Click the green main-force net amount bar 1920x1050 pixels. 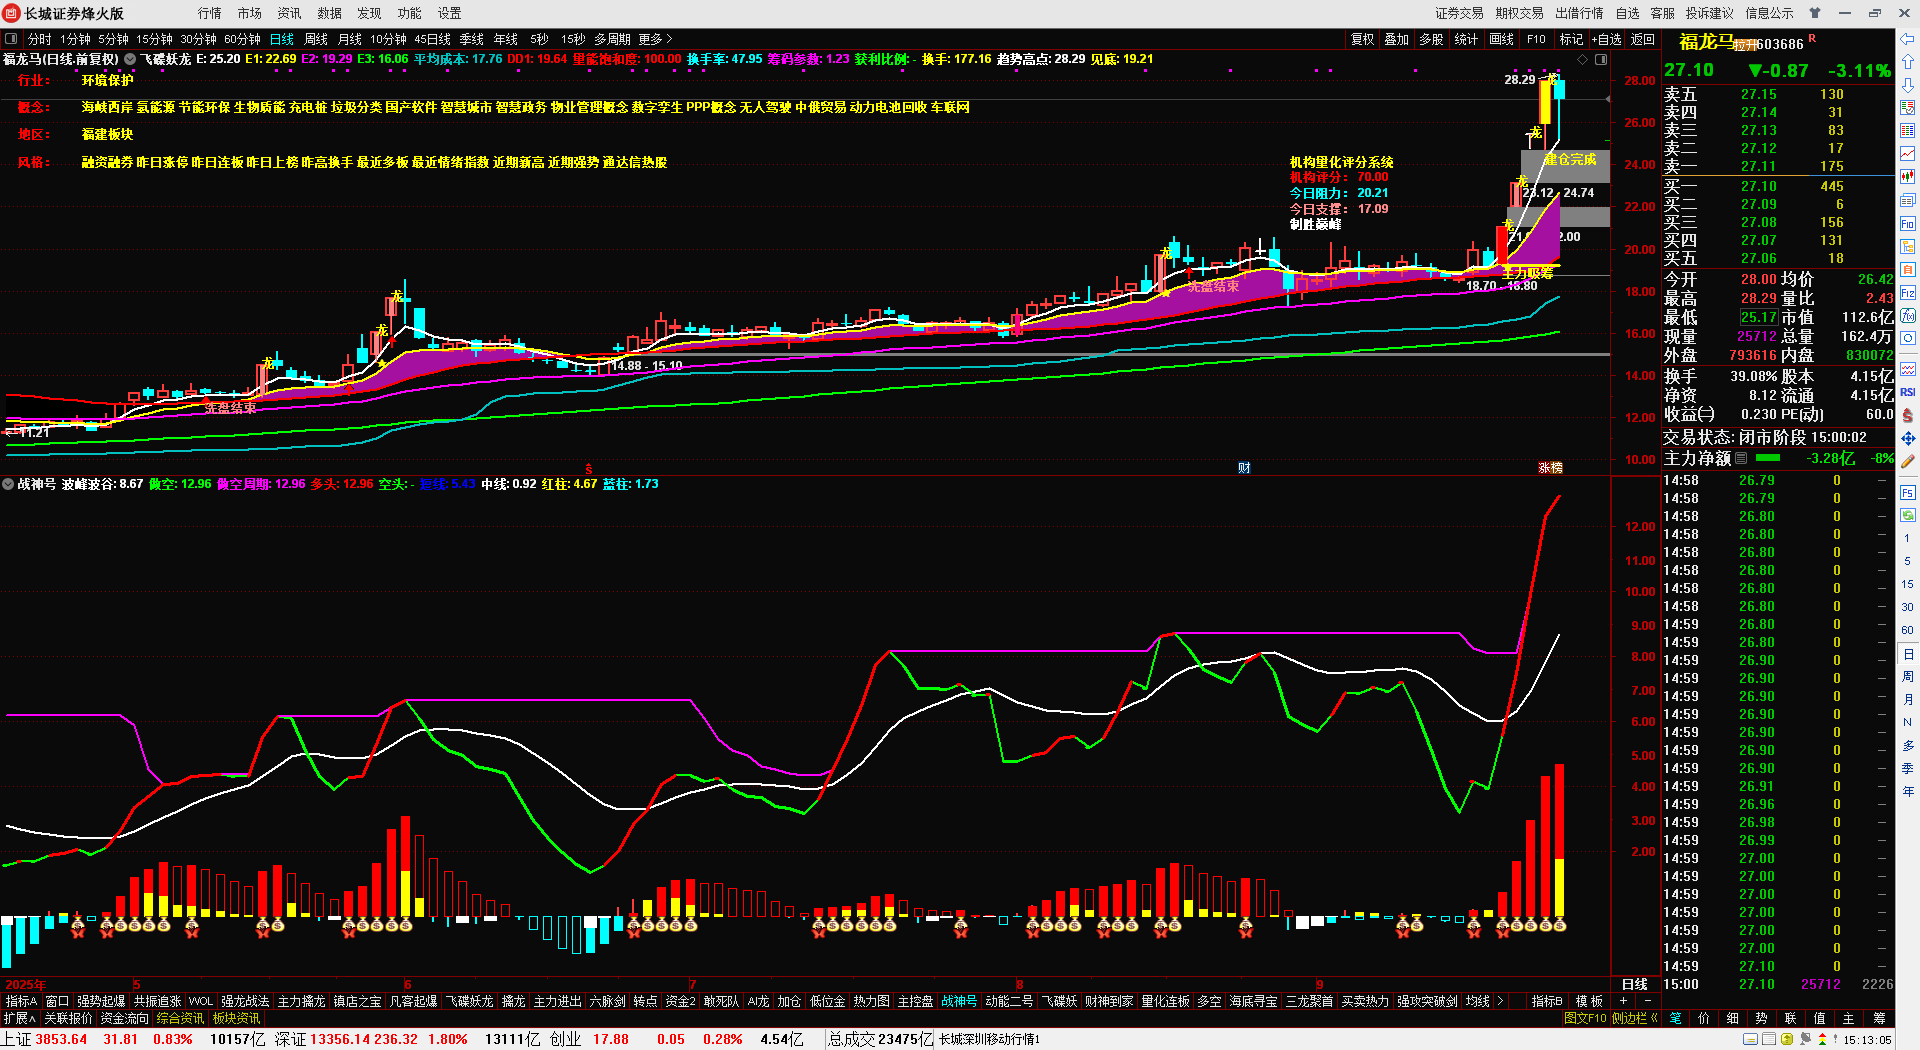tap(1768, 458)
